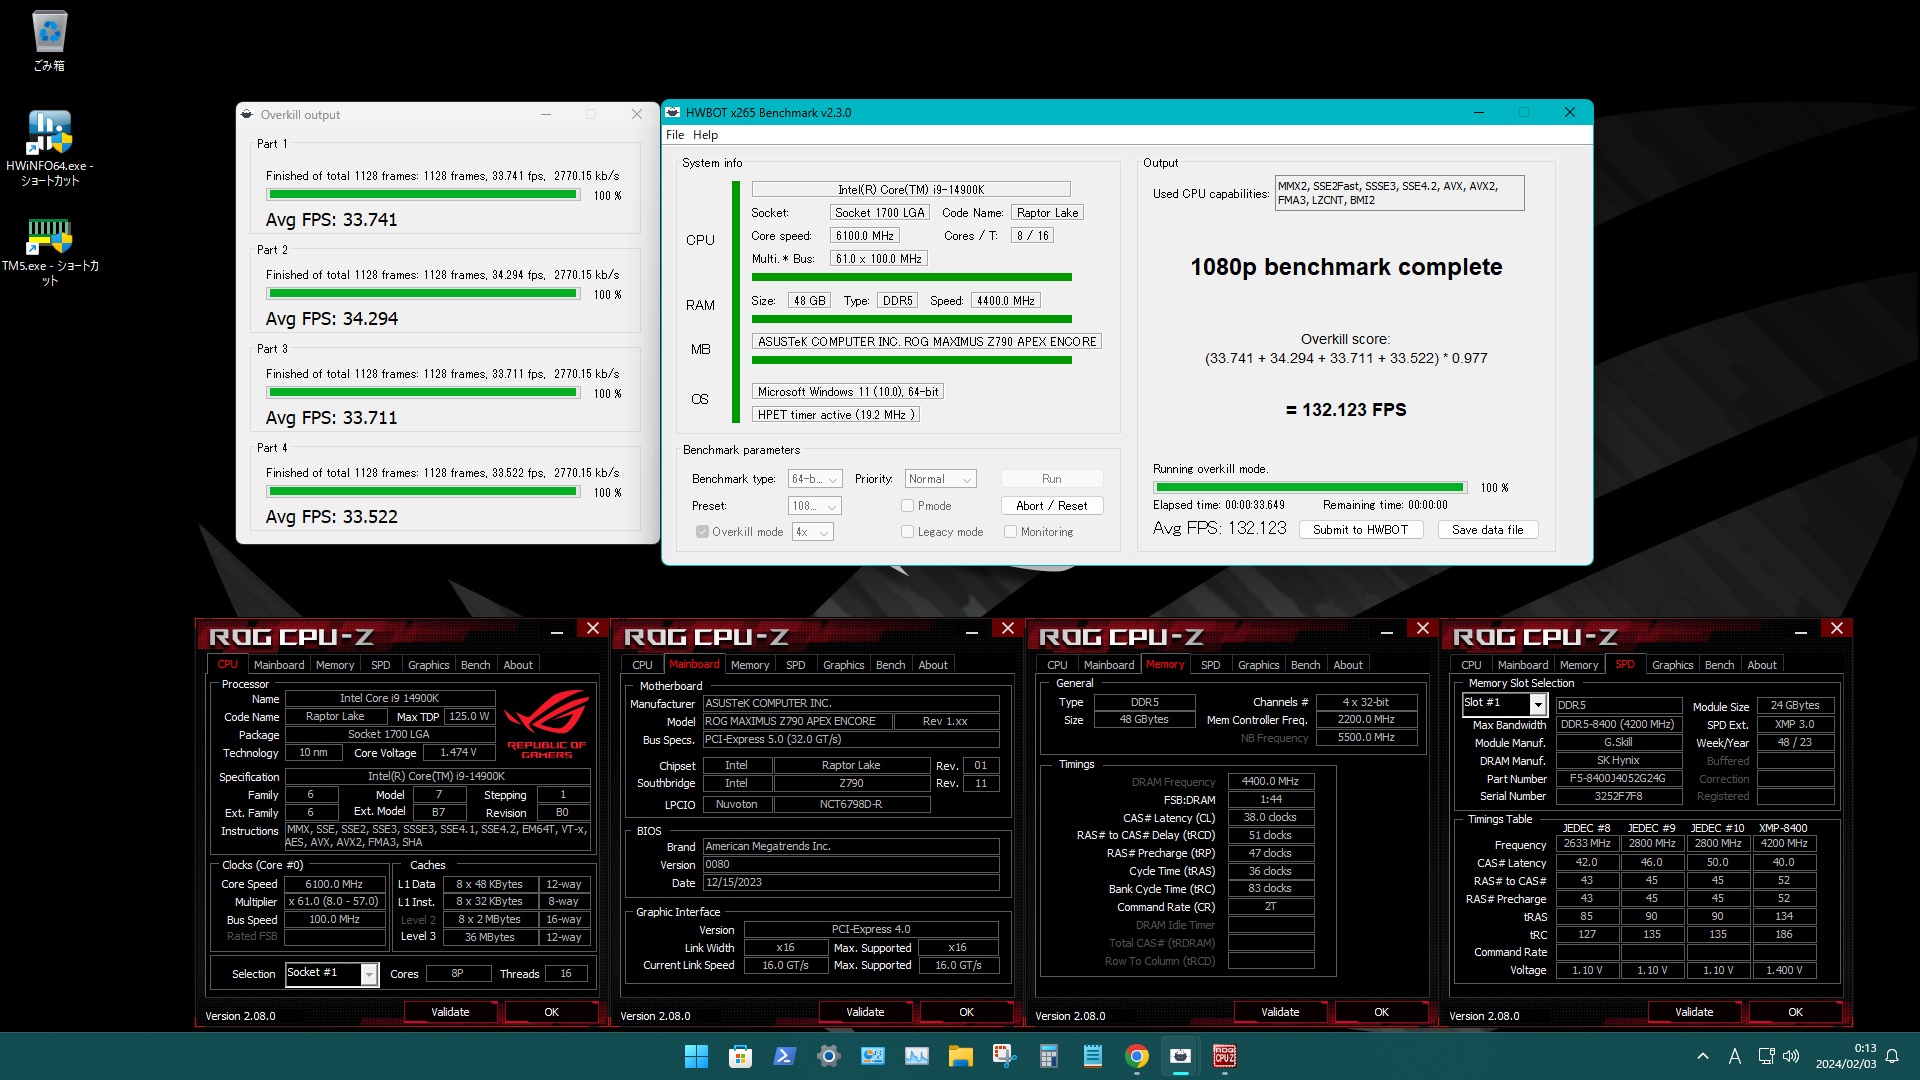Click Avg FPS: 34.294 in Part 2
This screenshot has height=1080, width=1920.
point(332,319)
